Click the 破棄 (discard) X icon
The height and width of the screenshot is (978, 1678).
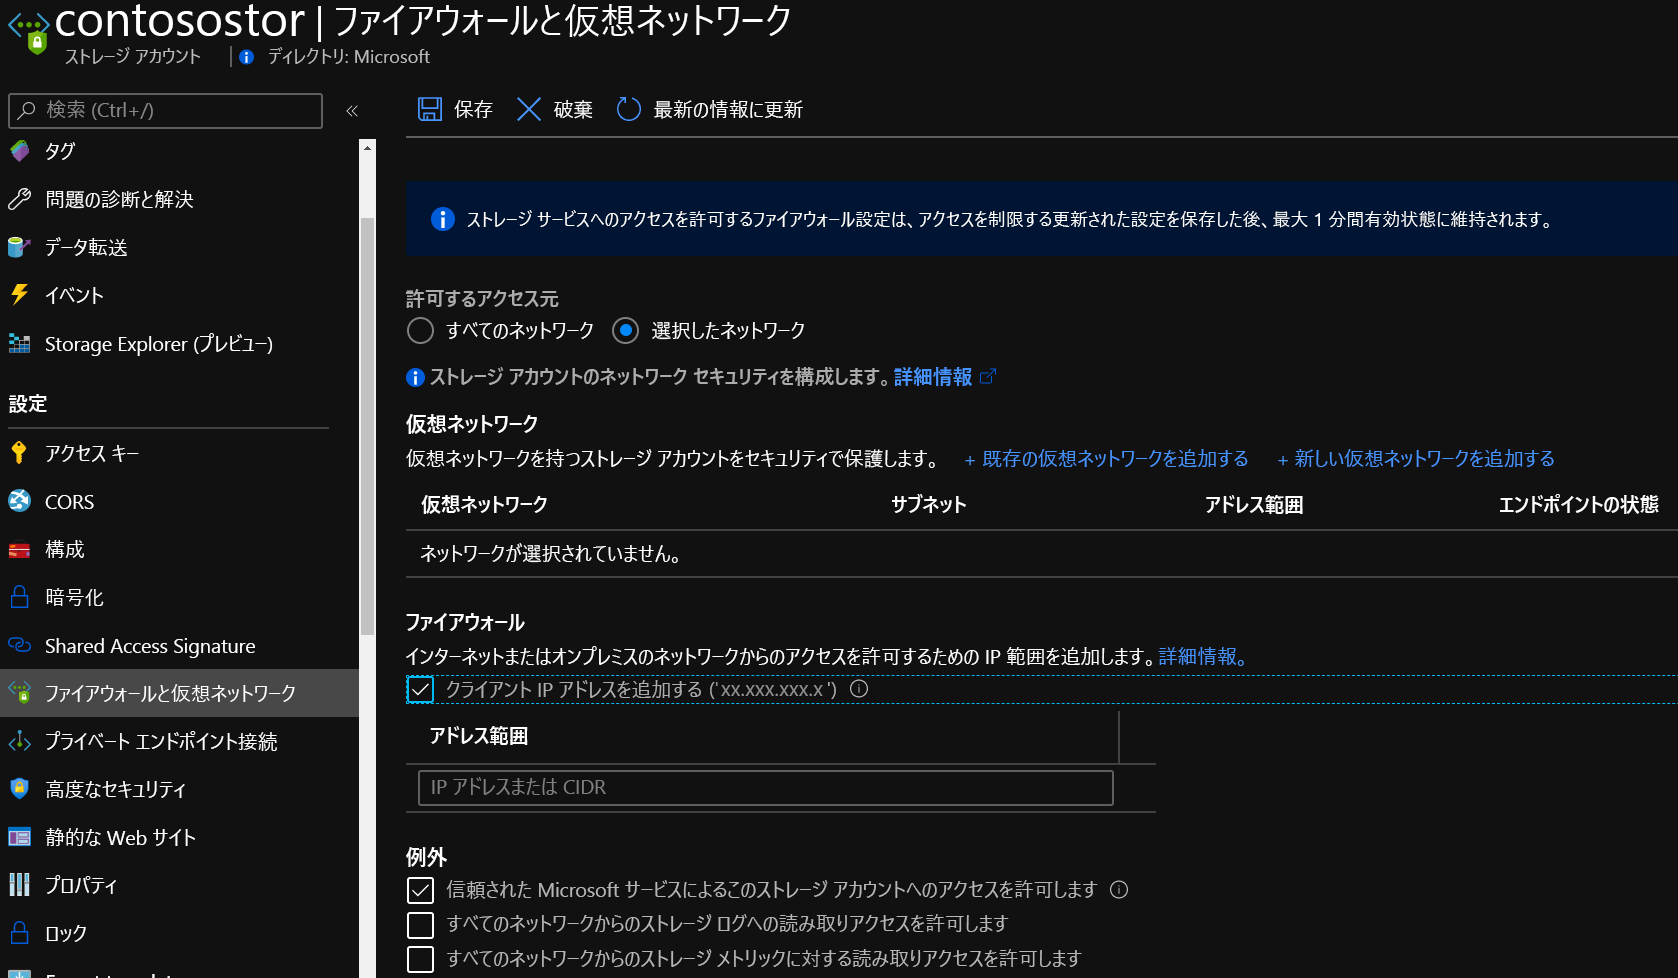point(529,109)
